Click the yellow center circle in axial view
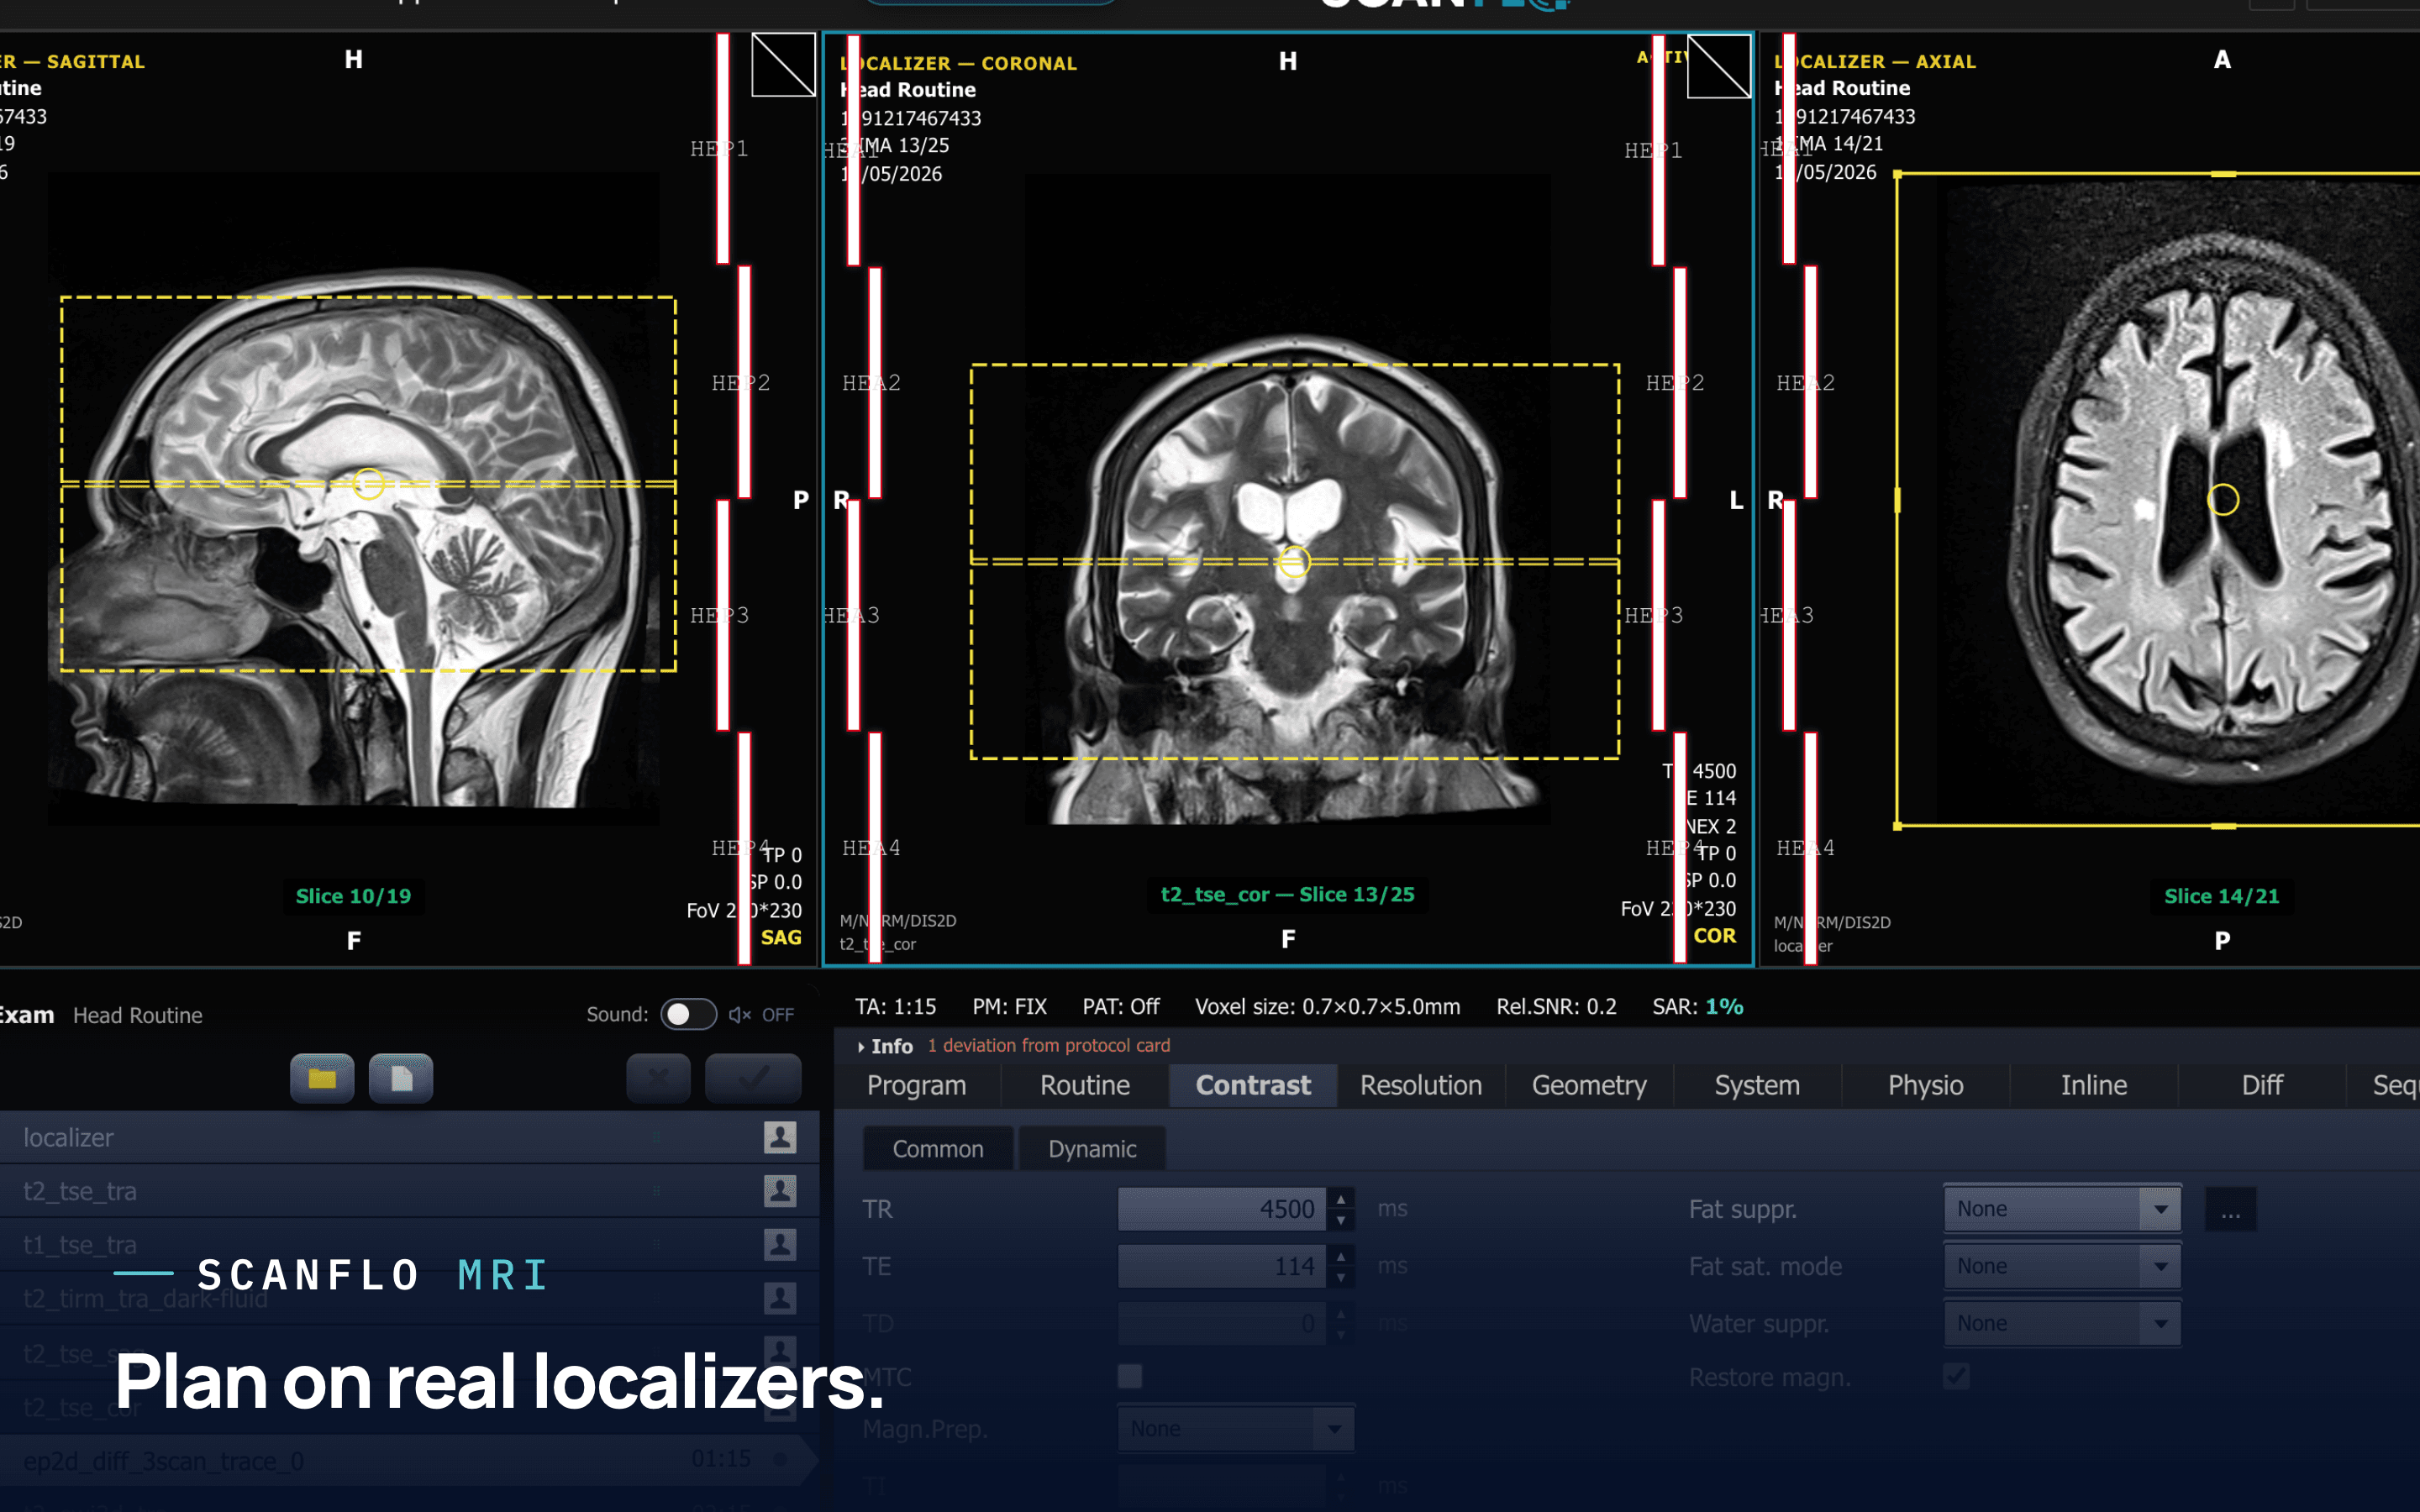Viewport: 2420px width, 1512px height. (2222, 499)
